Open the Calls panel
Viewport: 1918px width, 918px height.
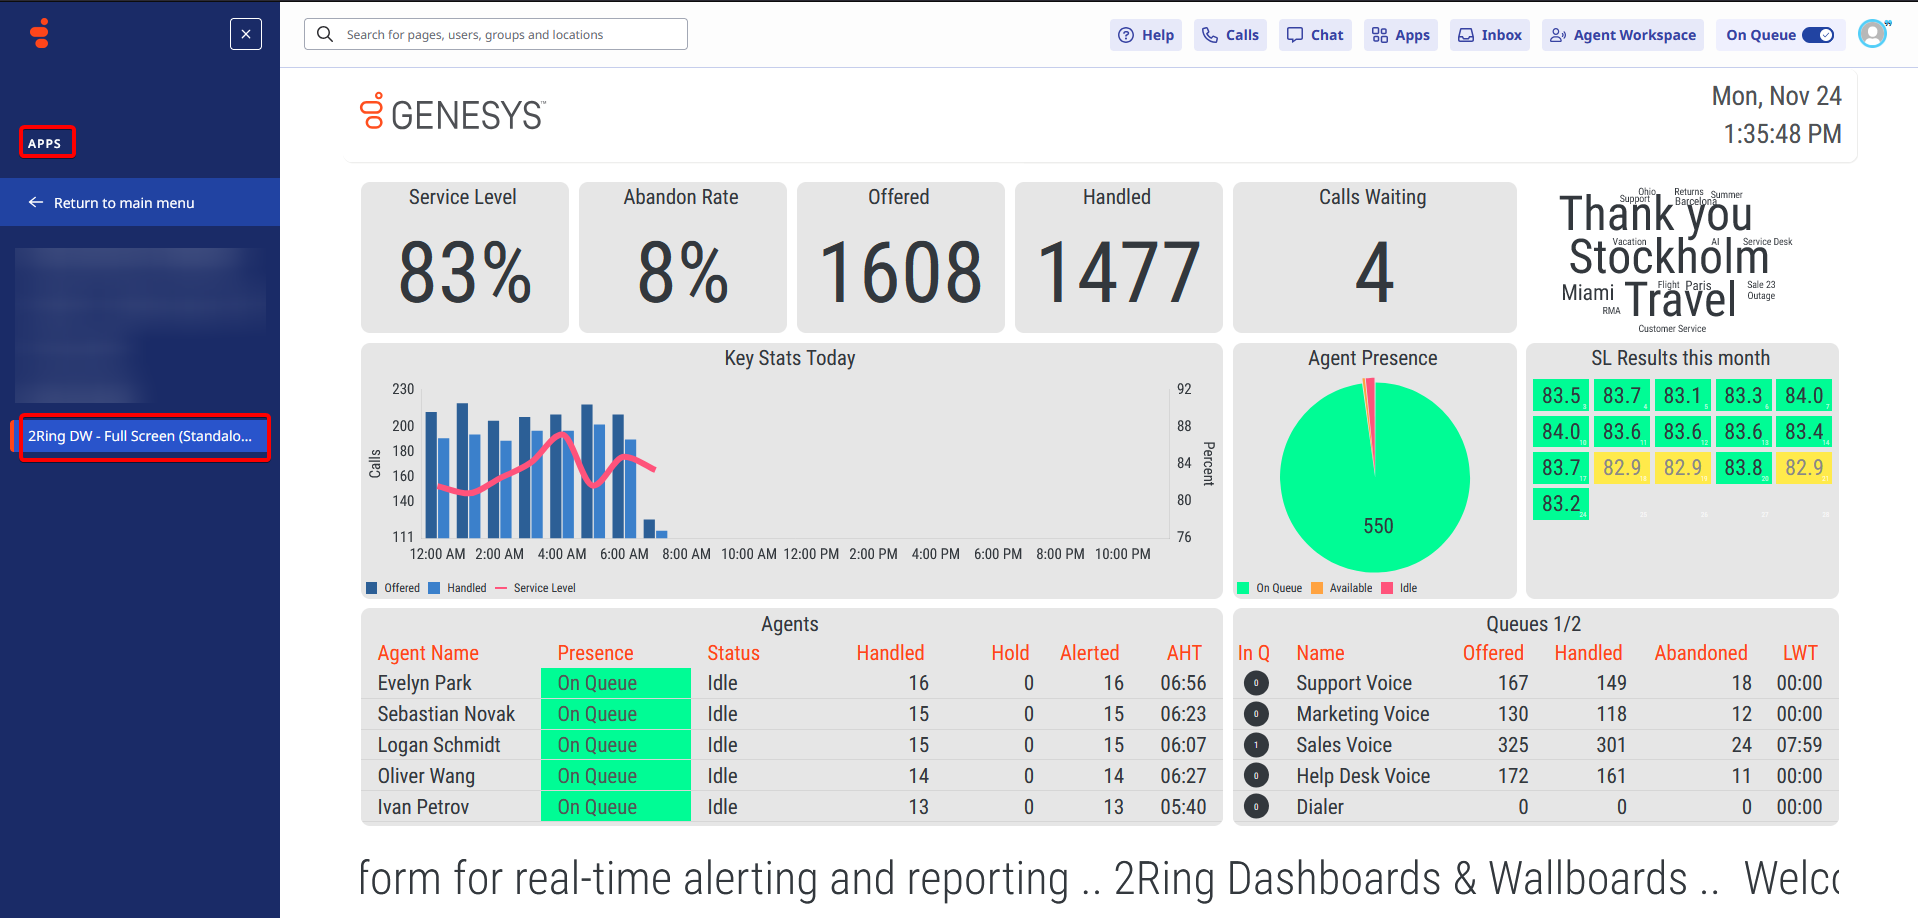pos(1230,35)
